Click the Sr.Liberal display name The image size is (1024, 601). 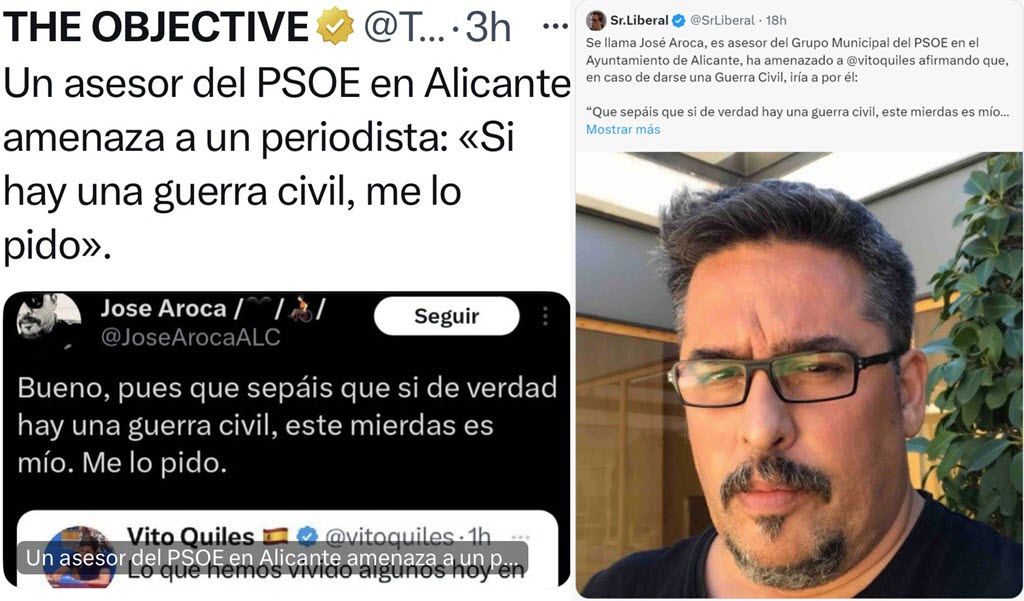639,21
